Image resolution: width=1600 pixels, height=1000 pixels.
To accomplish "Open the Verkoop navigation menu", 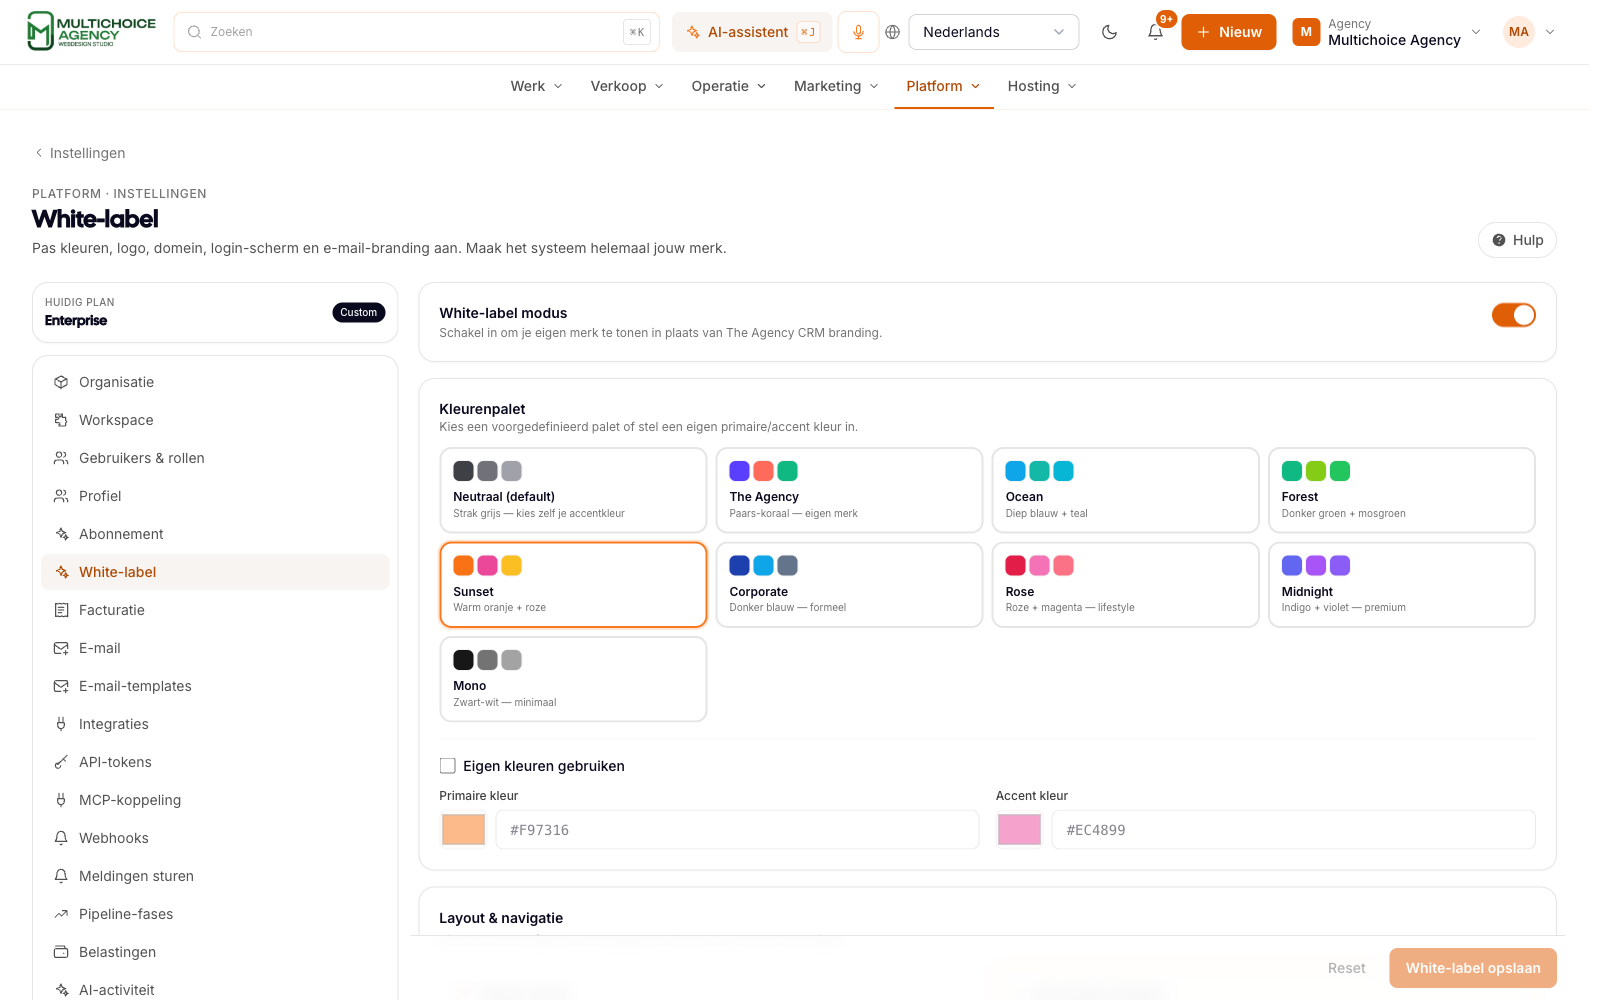I will [627, 86].
